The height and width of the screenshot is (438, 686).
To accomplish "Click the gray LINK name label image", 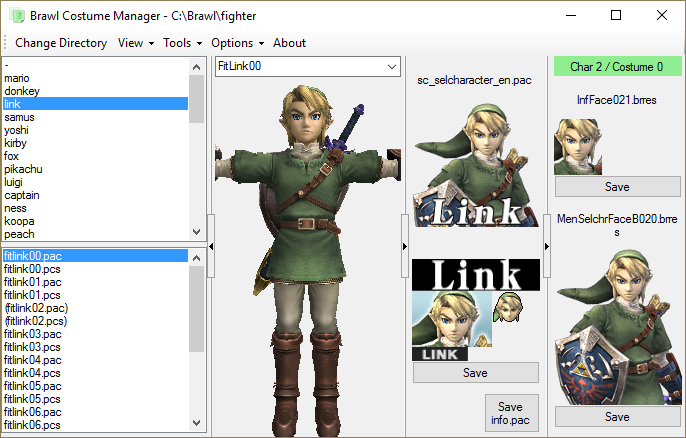I will pyautogui.click(x=440, y=354).
